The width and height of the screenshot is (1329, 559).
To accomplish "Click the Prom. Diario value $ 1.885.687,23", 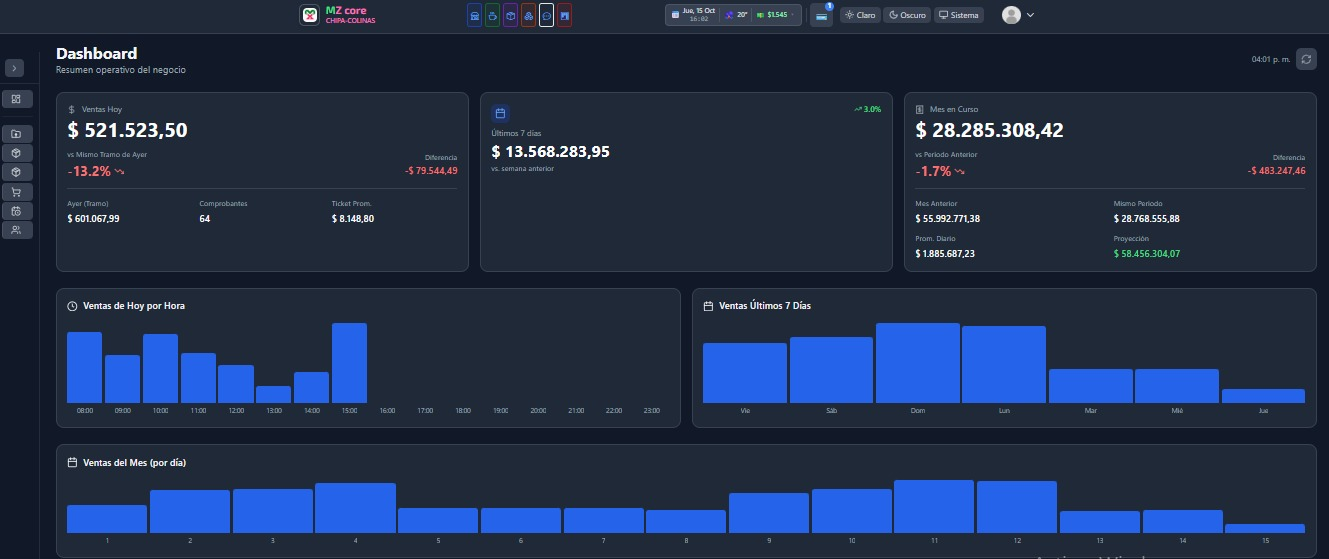I will point(945,254).
